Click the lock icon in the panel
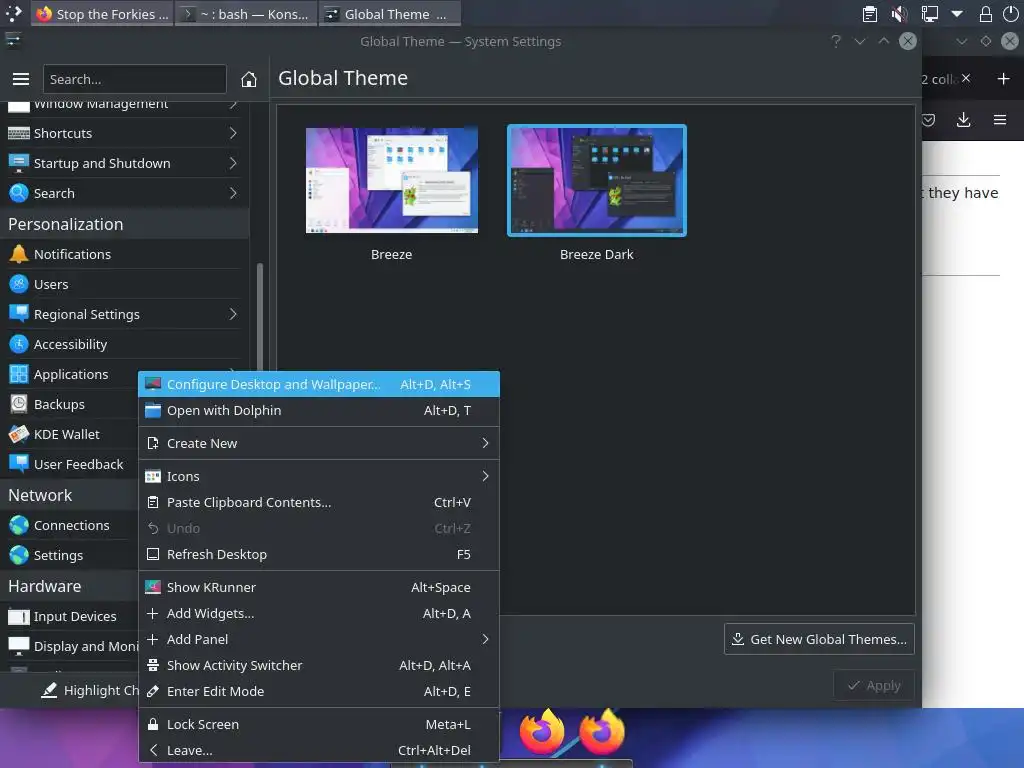The image size is (1024, 768). coord(985,14)
